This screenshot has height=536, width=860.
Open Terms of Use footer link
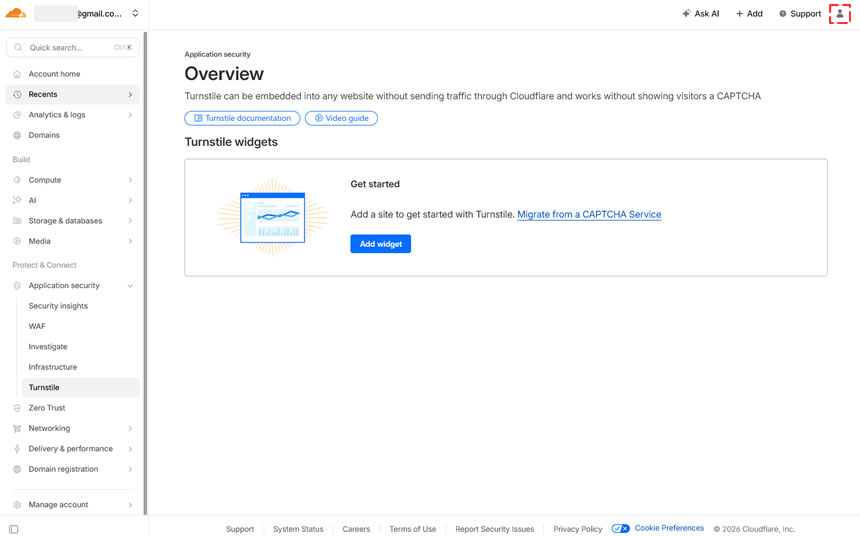coord(412,529)
